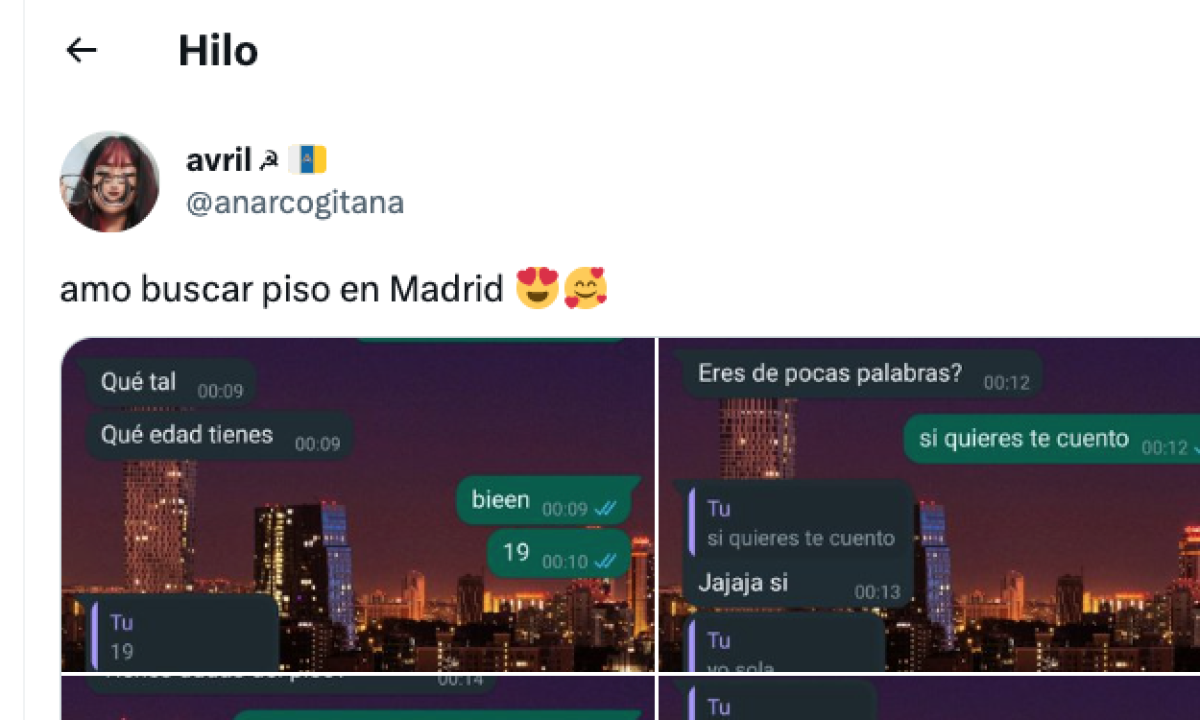
Task: Open second chat screenshot 'Eres de pocas palabras?'
Action: [x=929, y=505]
